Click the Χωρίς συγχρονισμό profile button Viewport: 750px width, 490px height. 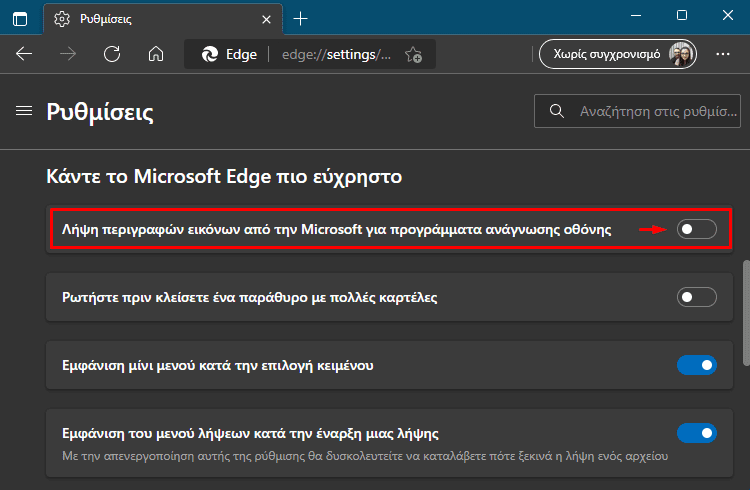click(x=618, y=54)
